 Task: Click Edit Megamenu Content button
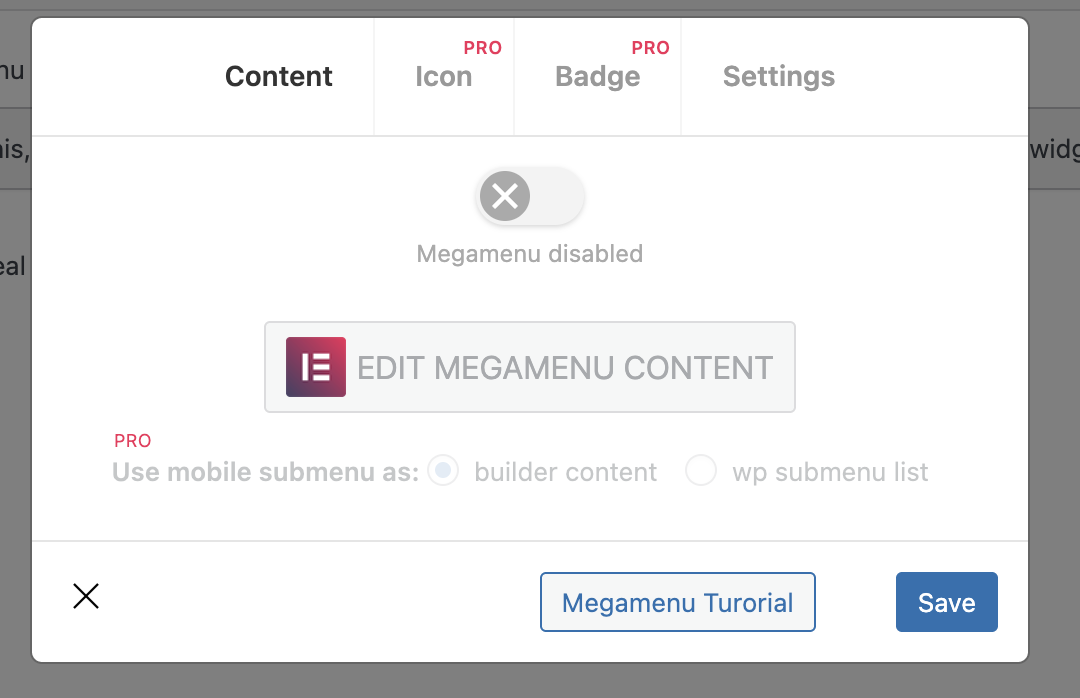tap(530, 367)
